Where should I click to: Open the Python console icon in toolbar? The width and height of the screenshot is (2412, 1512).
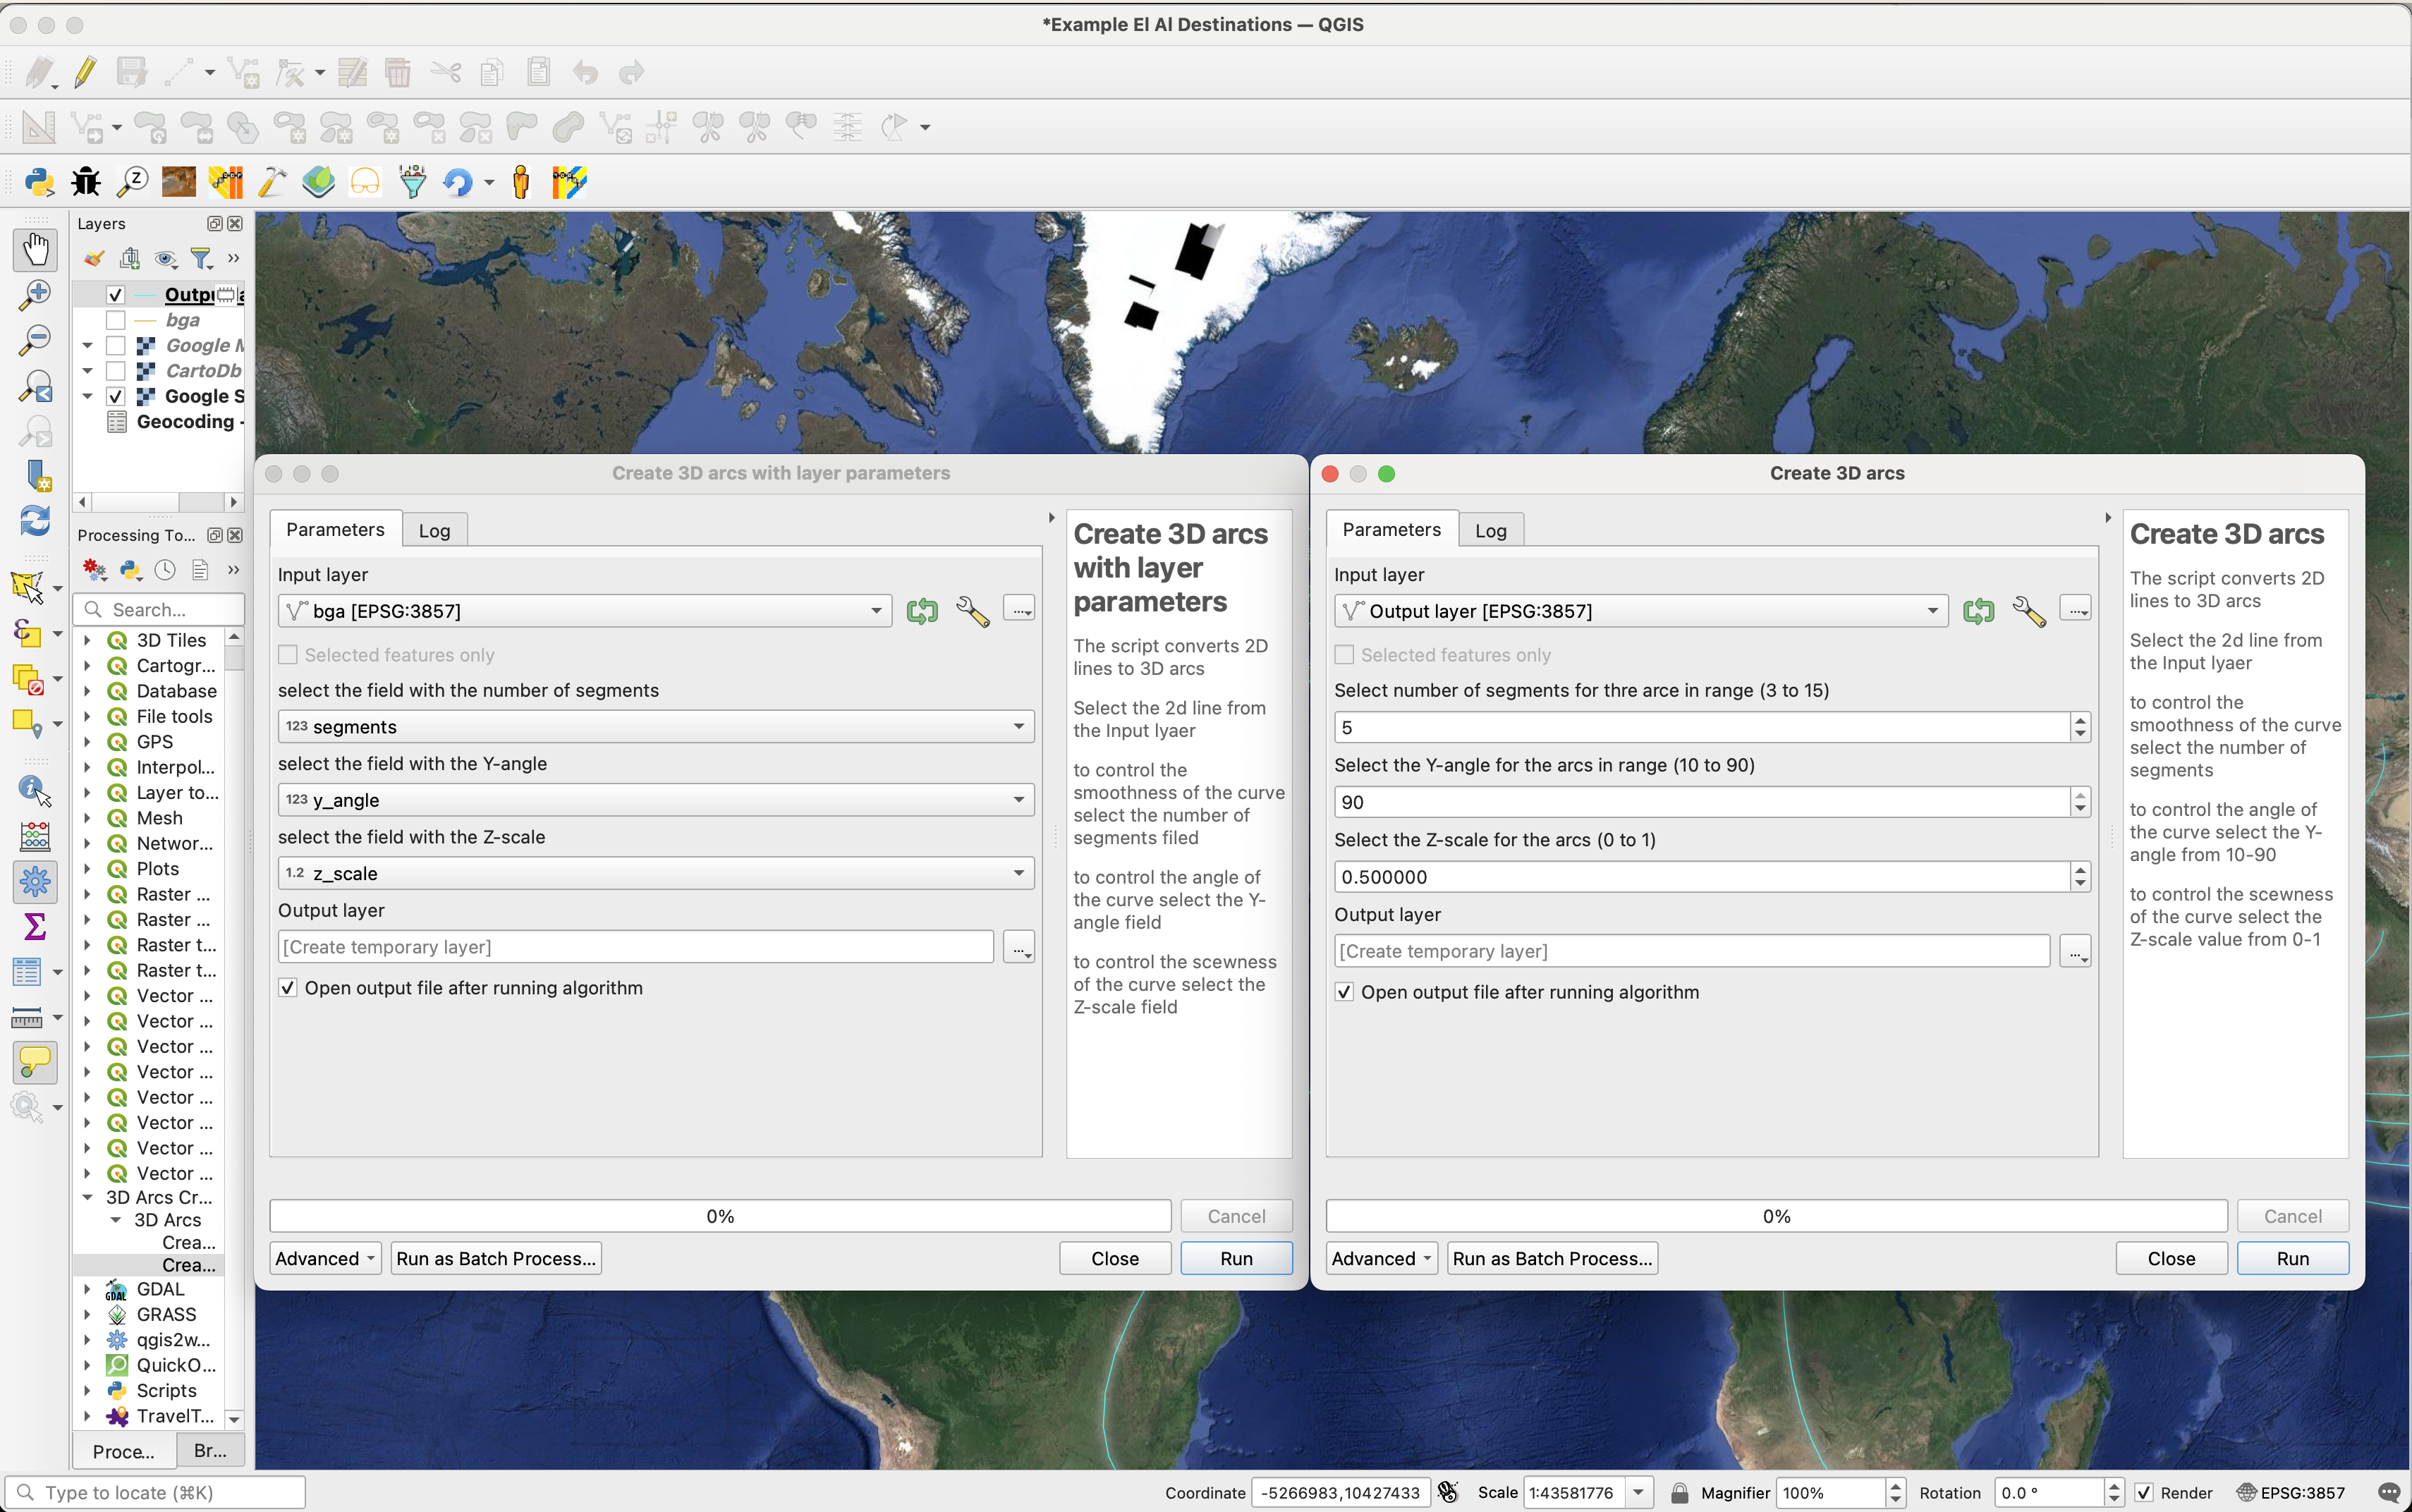(39, 182)
